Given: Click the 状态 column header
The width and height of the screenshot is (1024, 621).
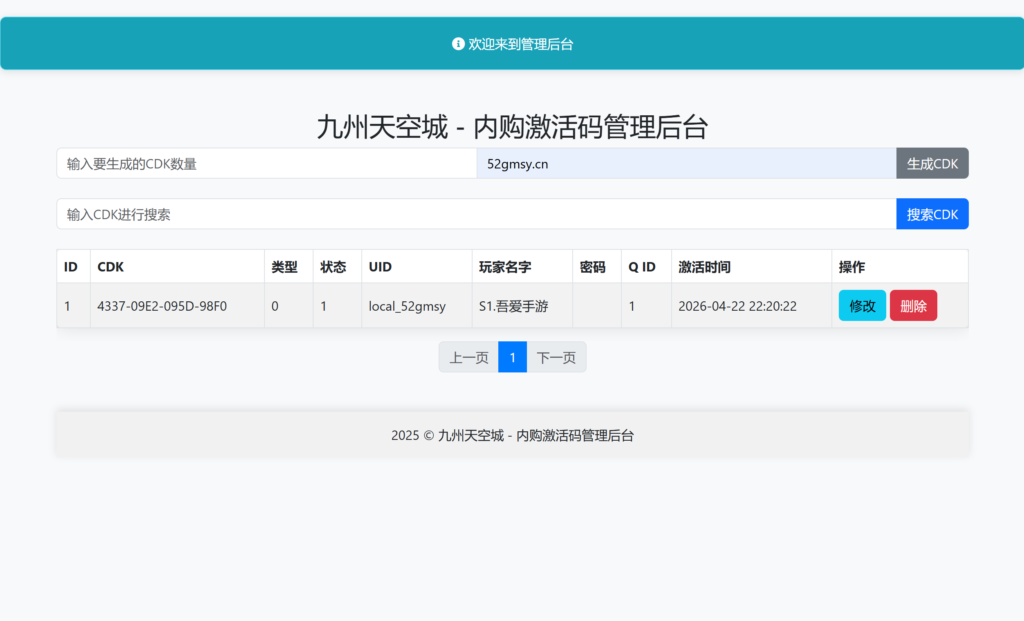Looking at the screenshot, I should (333, 267).
